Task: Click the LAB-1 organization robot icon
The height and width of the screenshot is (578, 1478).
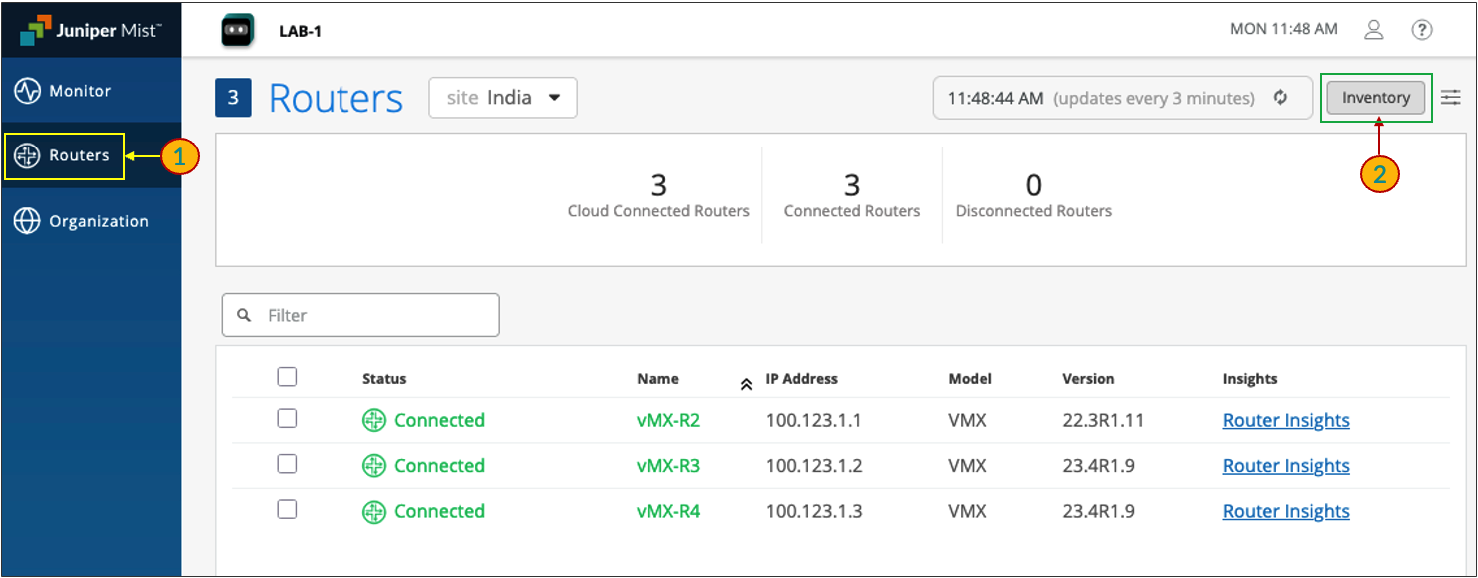Action: [x=237, y=30]
